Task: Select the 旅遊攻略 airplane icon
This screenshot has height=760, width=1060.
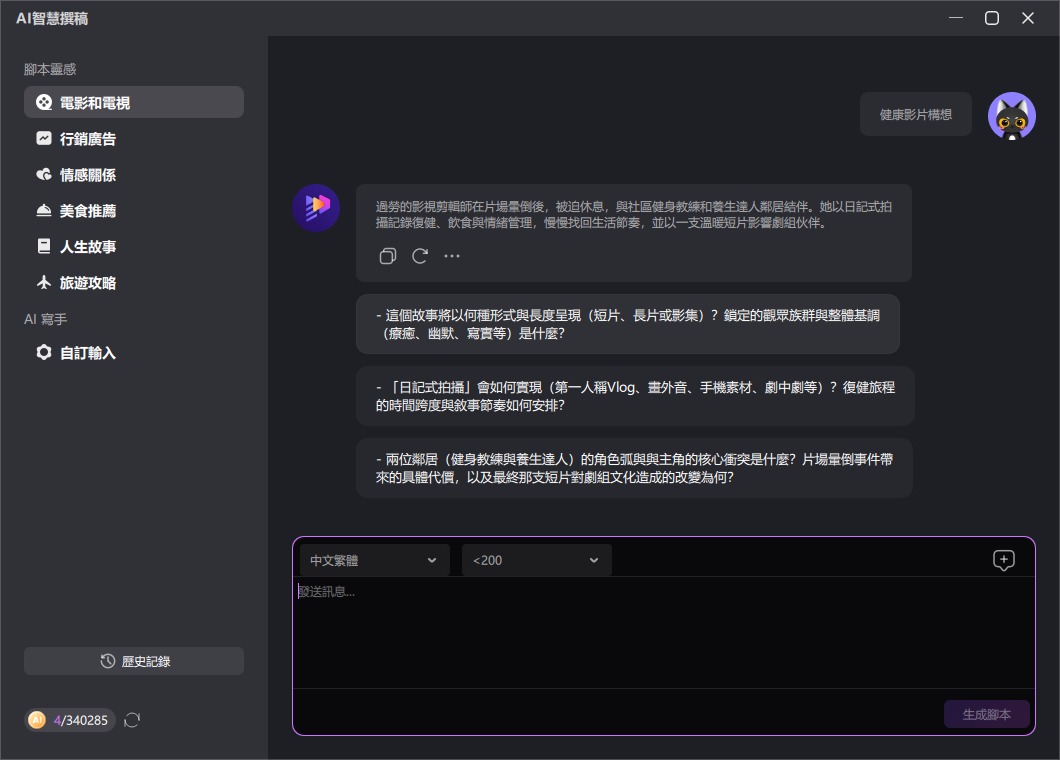Action: click(42, 283)
